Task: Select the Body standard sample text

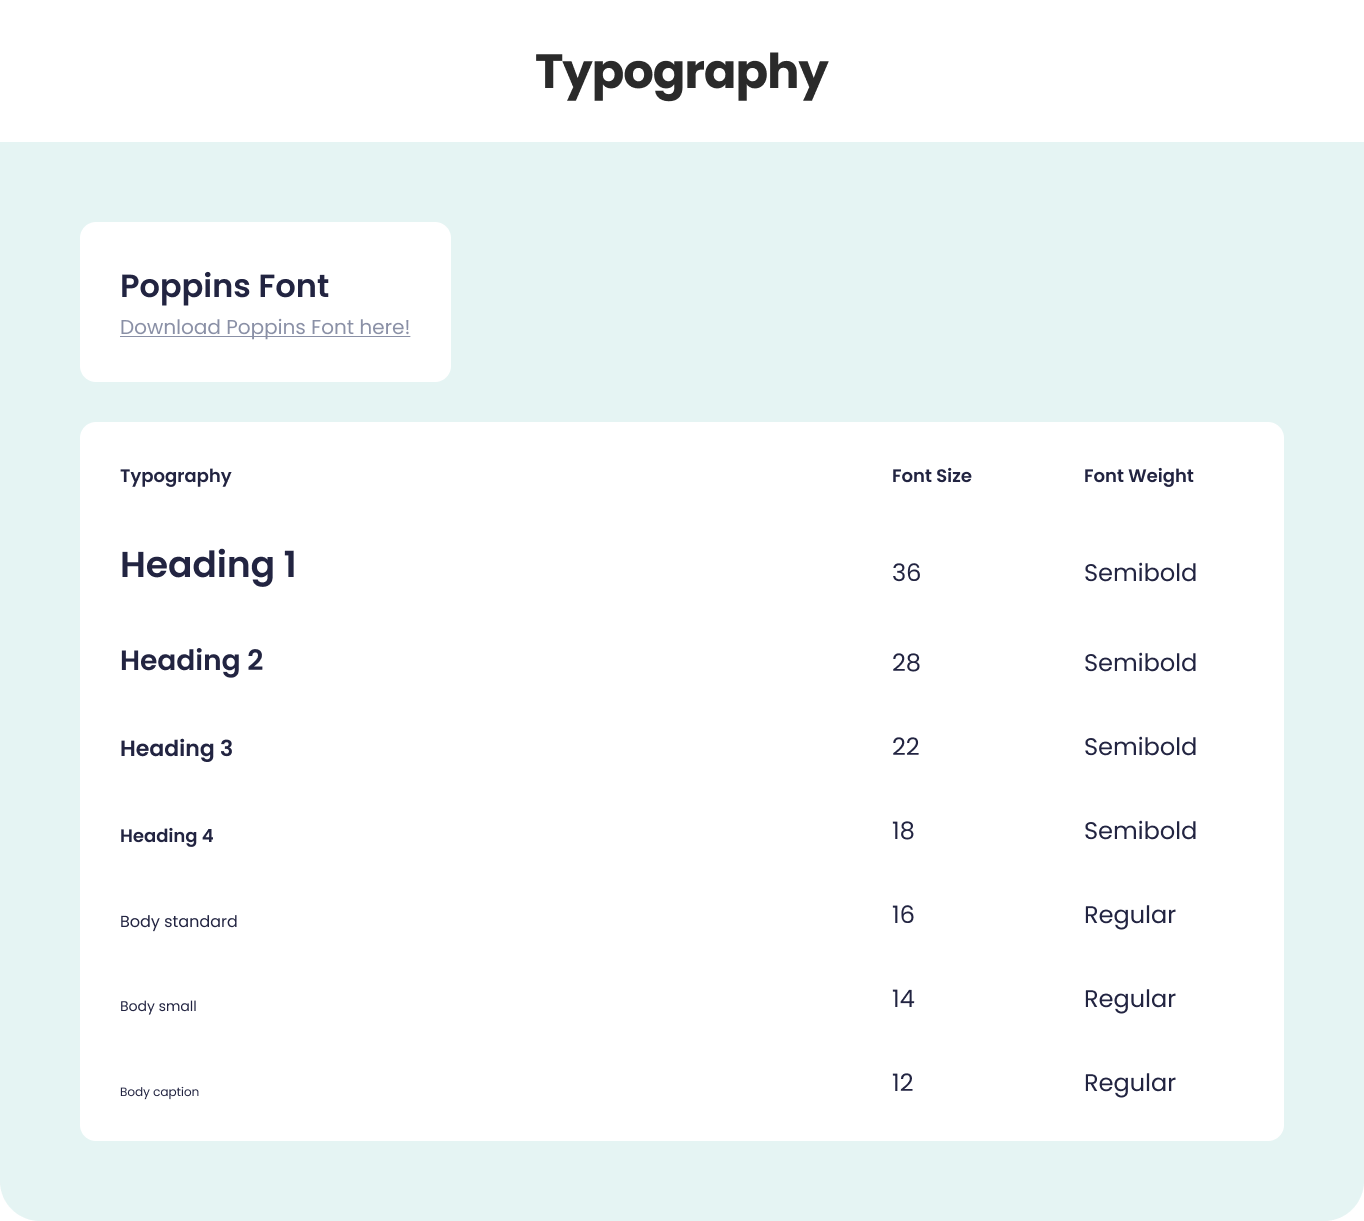Action: click(x=178, y=921)
